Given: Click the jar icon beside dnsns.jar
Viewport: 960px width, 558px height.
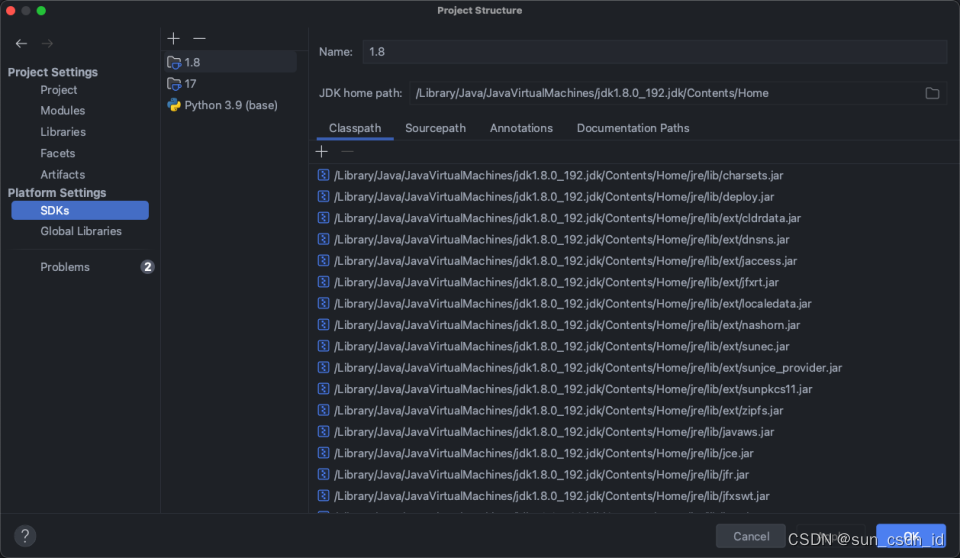Looking at the screenshot, I should (323, 239).
